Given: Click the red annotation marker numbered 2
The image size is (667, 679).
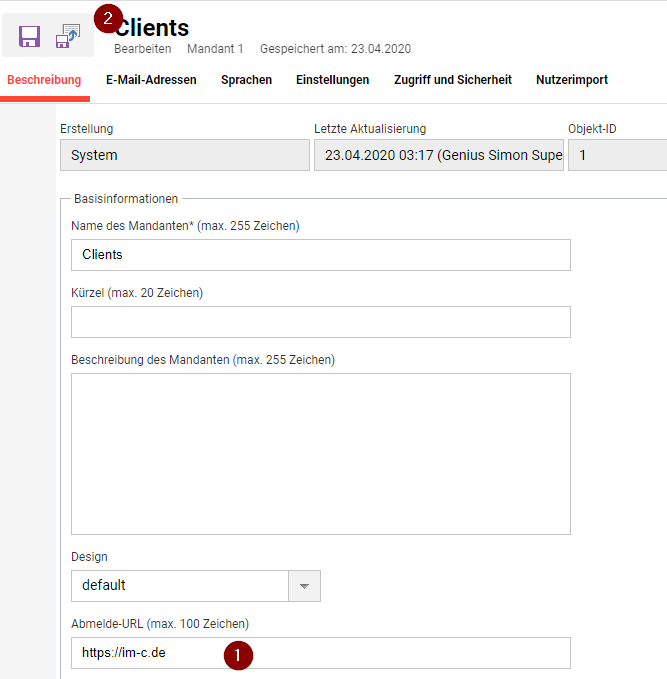Looking at the screenshot, I should coord(108,17).
